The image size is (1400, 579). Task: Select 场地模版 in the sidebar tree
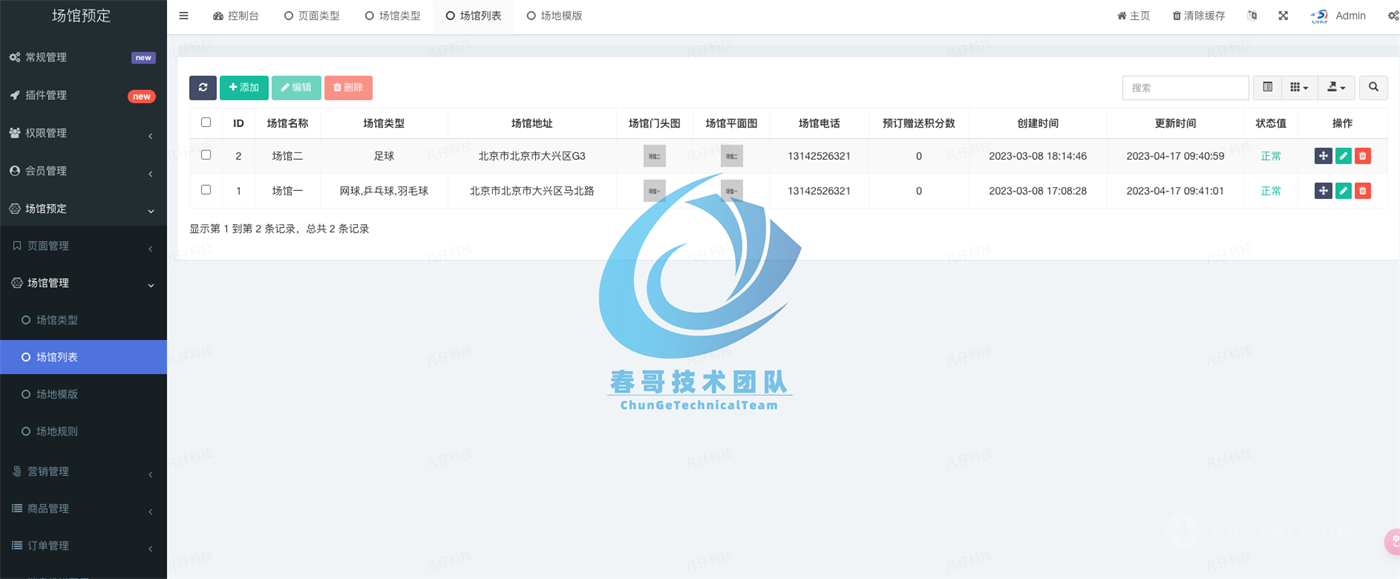pyautogui.click(x=83, y=394)
